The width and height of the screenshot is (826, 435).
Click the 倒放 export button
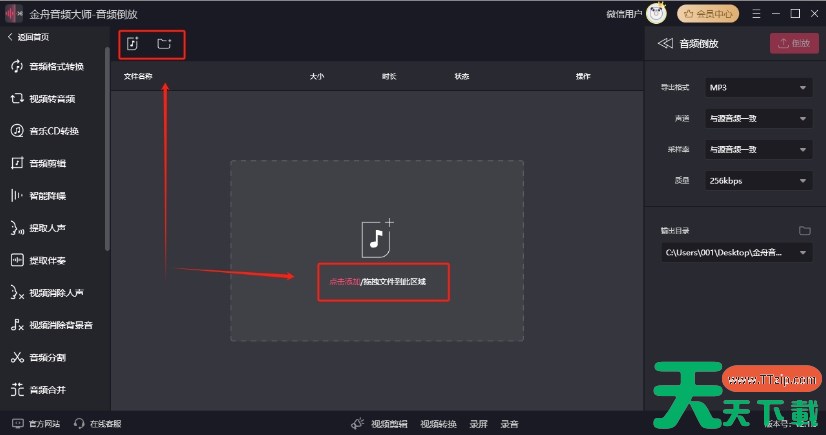794,43
